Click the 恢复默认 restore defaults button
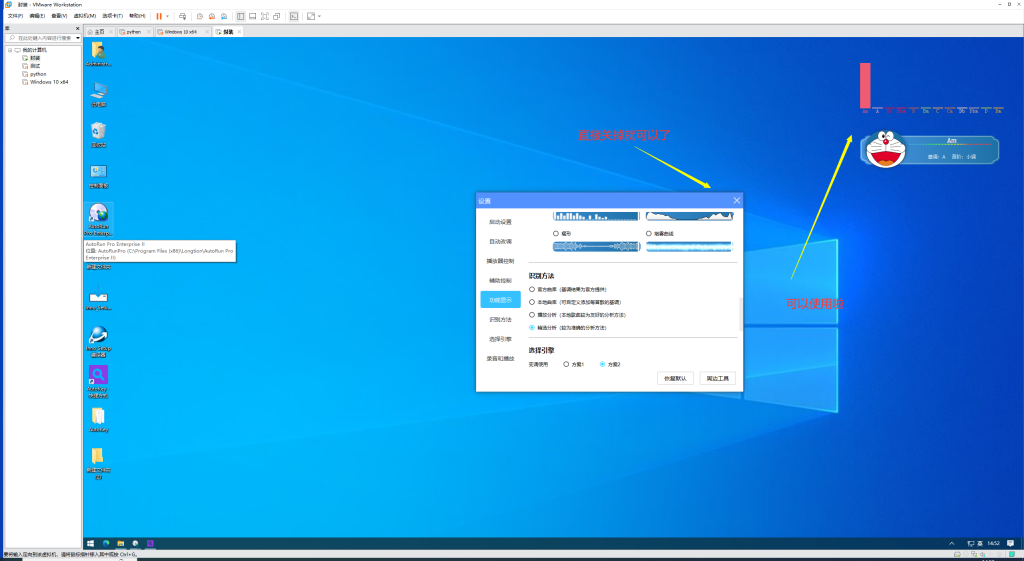1024x561 pixels. point(675,379)
